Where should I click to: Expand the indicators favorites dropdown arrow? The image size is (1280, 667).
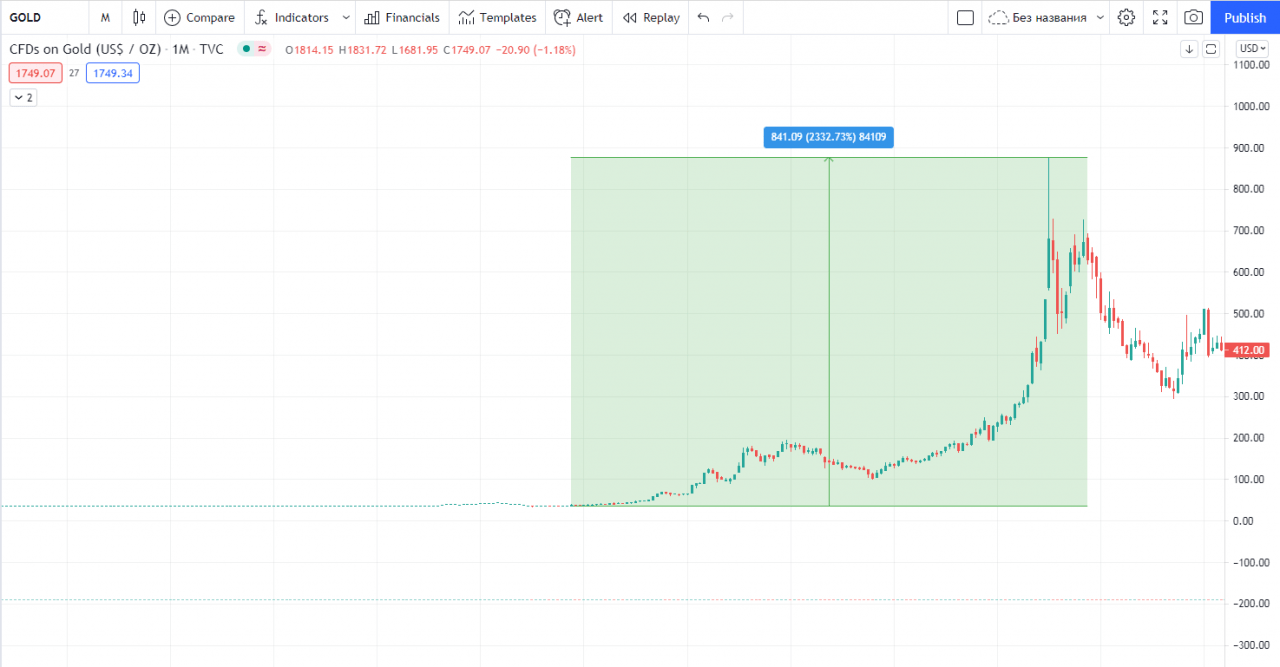[346, 17]
